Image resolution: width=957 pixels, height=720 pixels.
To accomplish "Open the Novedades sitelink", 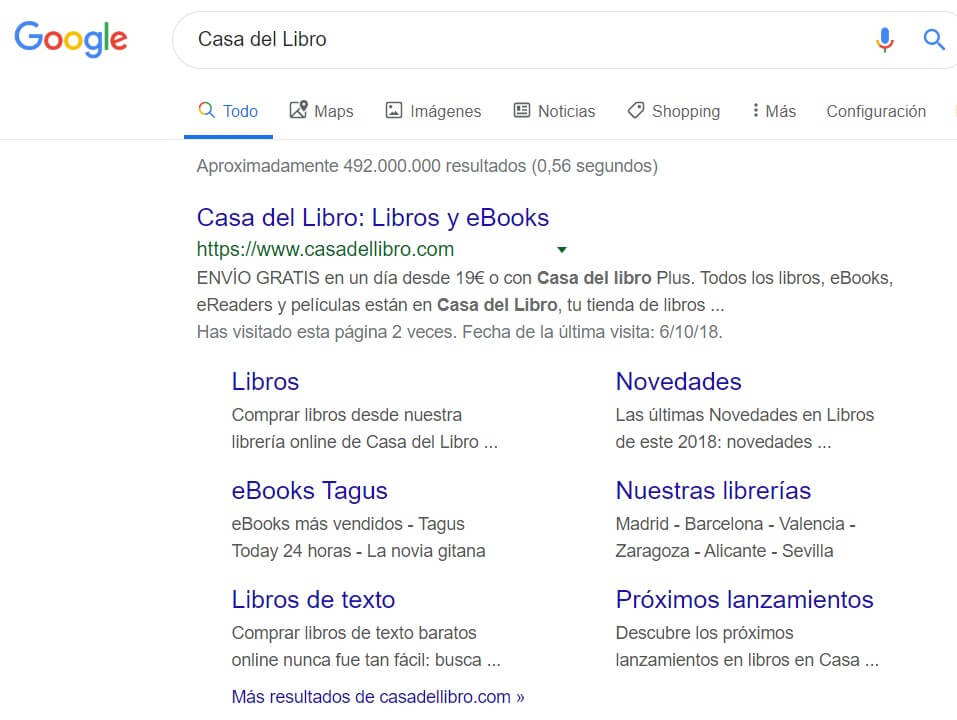I will tap(679, 381).
